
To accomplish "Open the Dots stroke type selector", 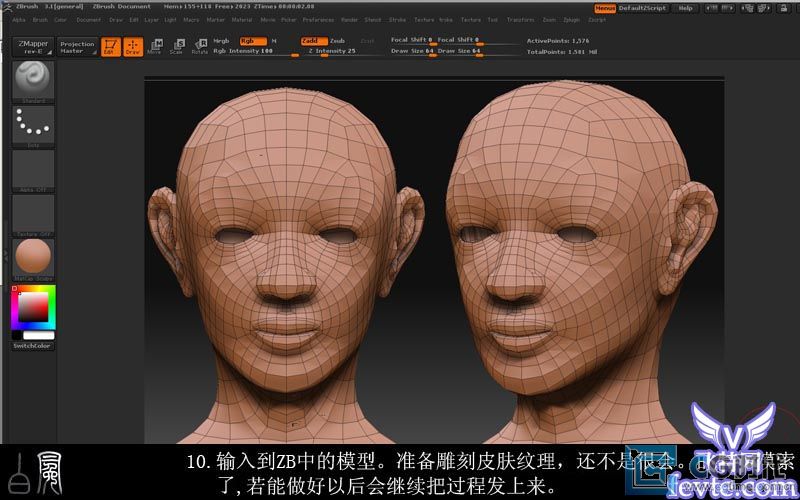I will click(33, 127).
